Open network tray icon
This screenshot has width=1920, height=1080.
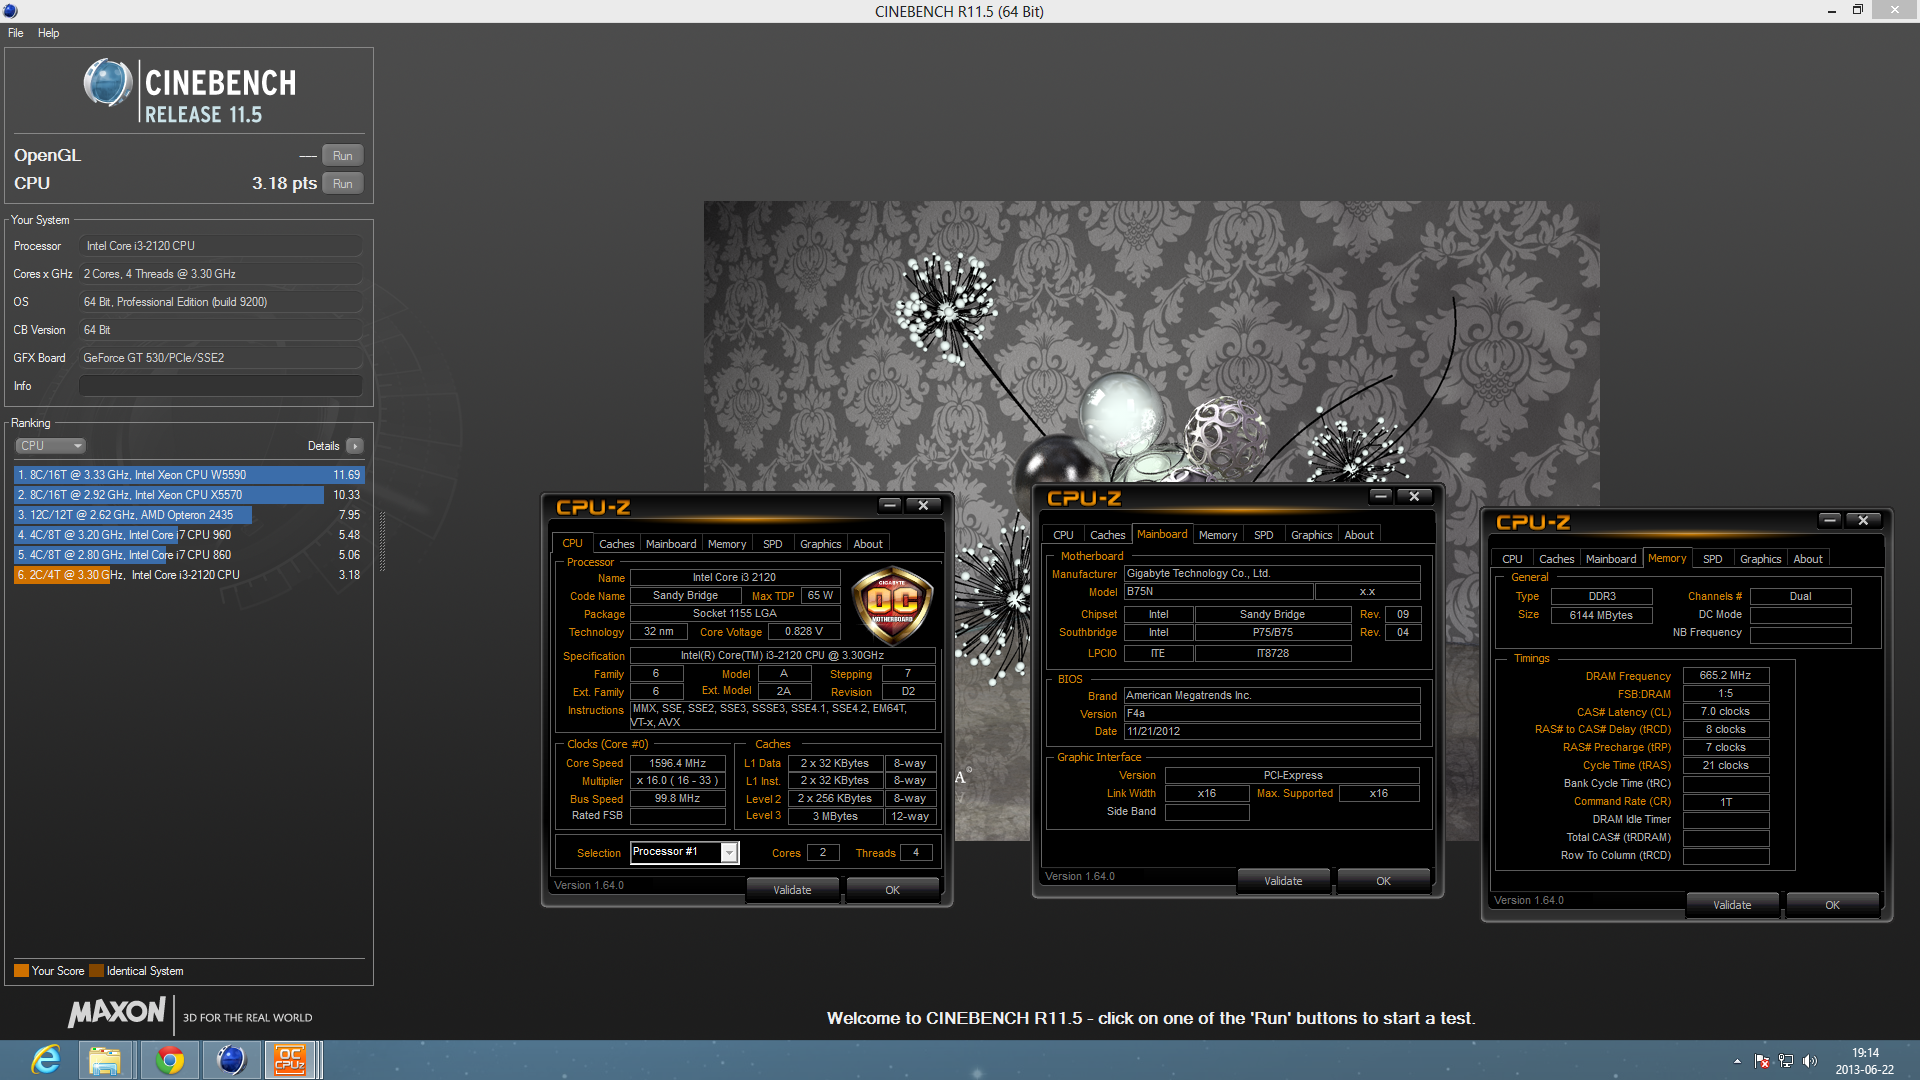click(1785, 1061)
